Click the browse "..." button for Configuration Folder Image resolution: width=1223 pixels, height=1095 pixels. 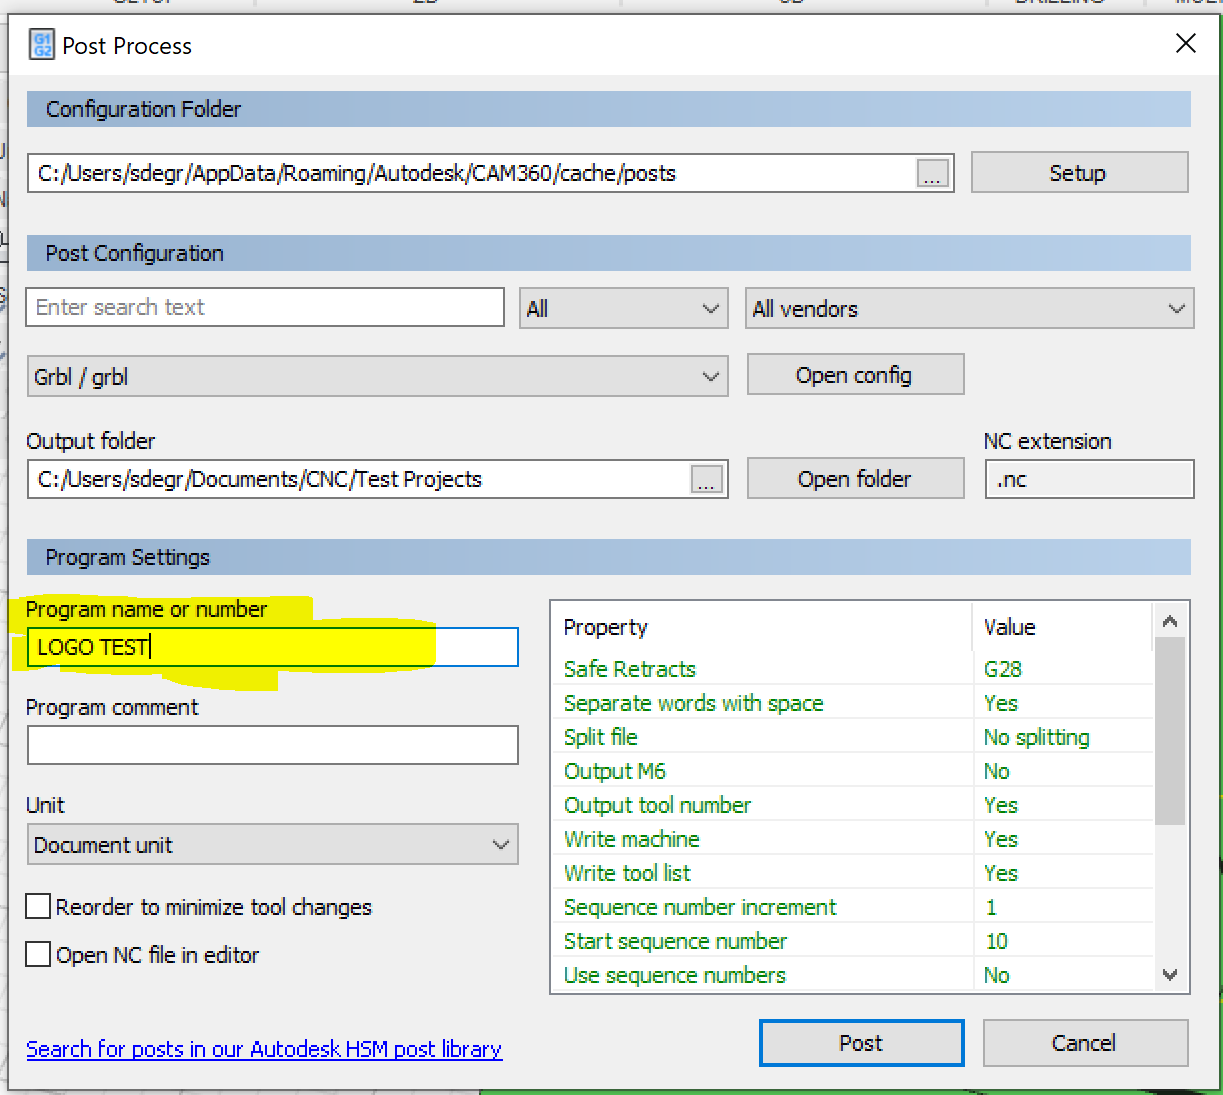932,173
